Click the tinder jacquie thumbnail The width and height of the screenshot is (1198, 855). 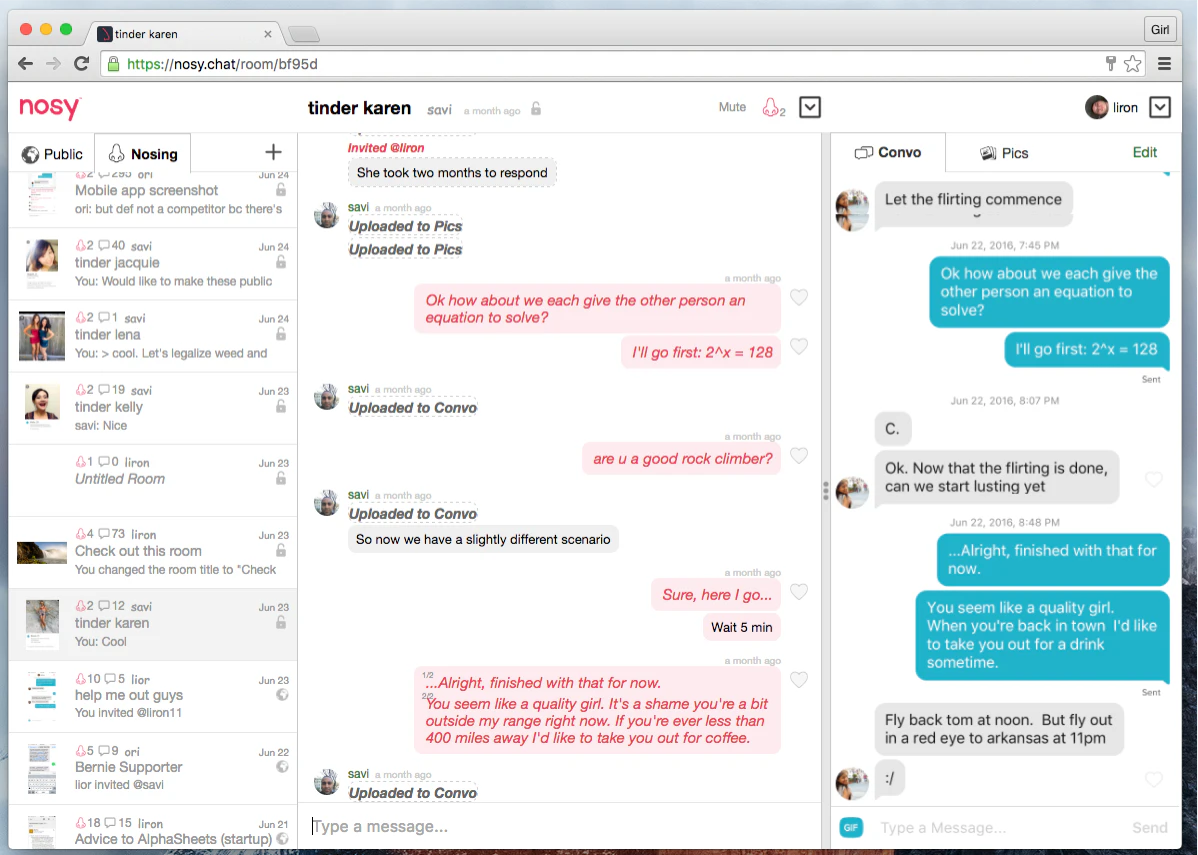tap(42, 264)
